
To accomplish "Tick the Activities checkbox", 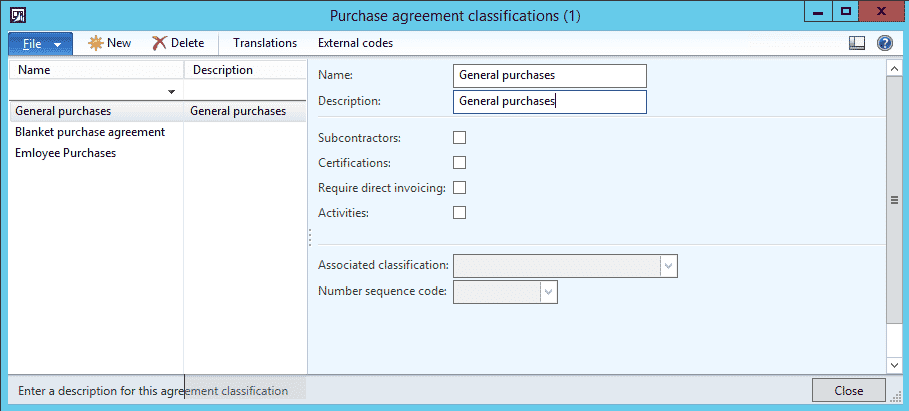I will click(x=459, y=213).
